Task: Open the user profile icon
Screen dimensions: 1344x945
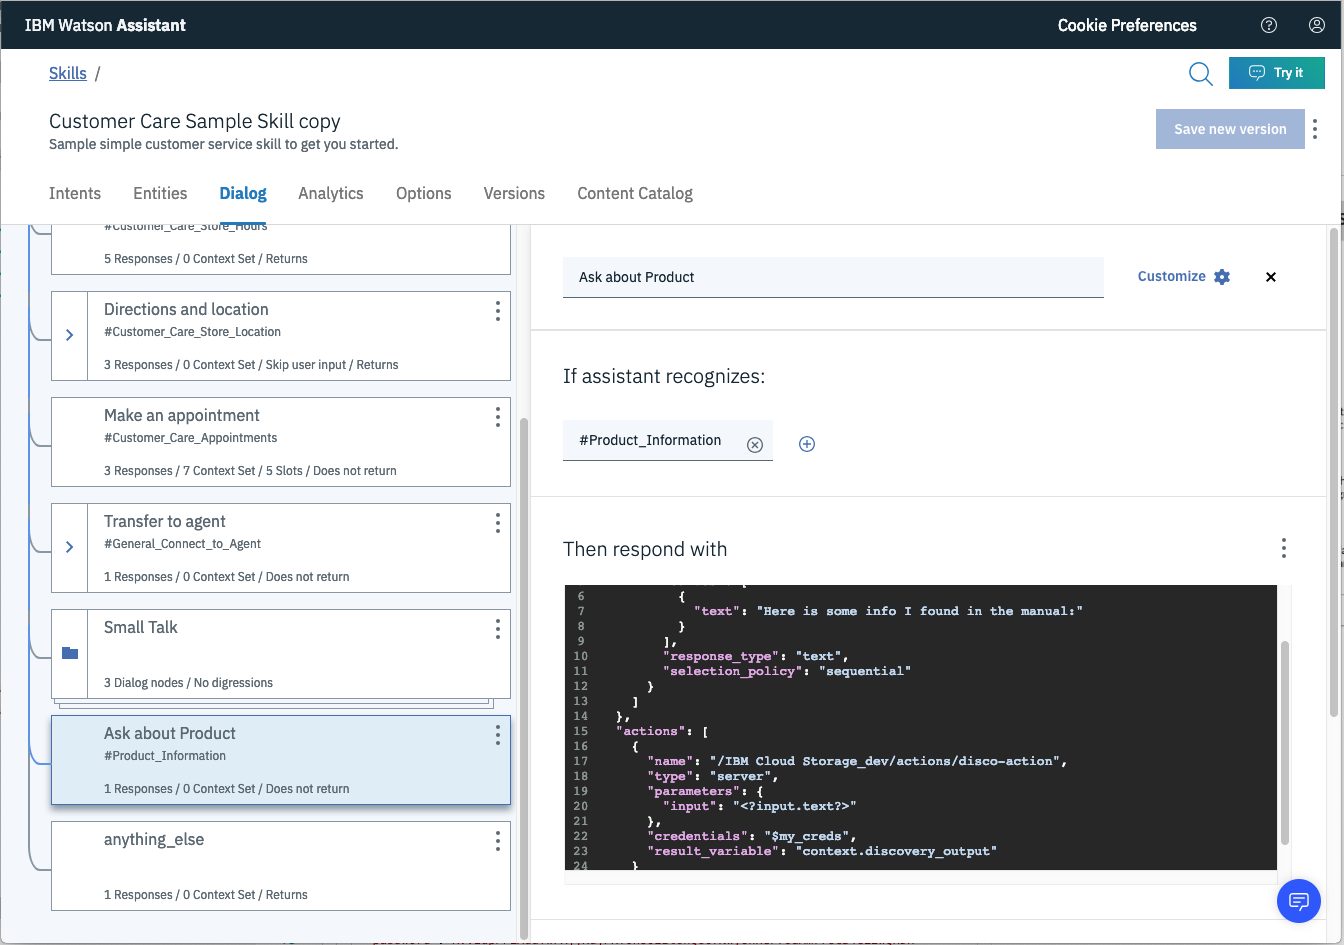Action: click(x=1317, y=25)
